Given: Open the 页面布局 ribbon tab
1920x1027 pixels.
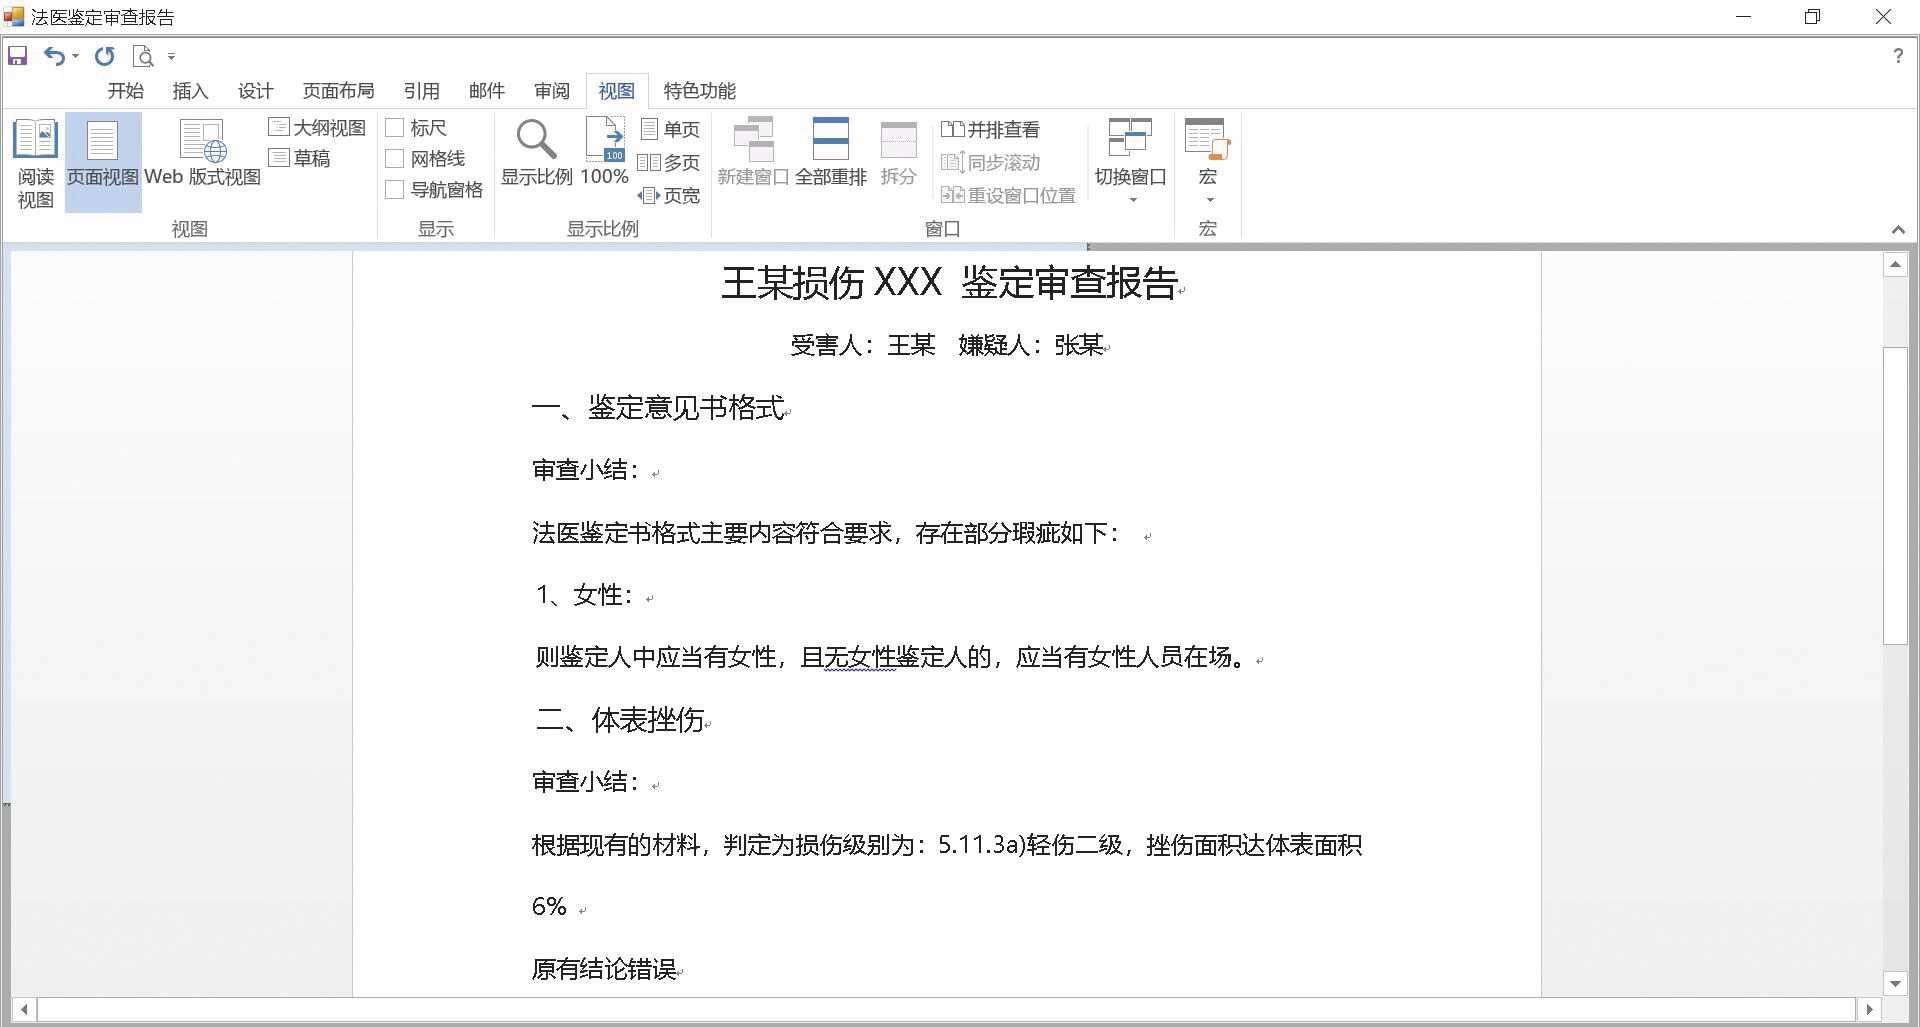Looking at the screenshot, I should click(x=338, y=91).
